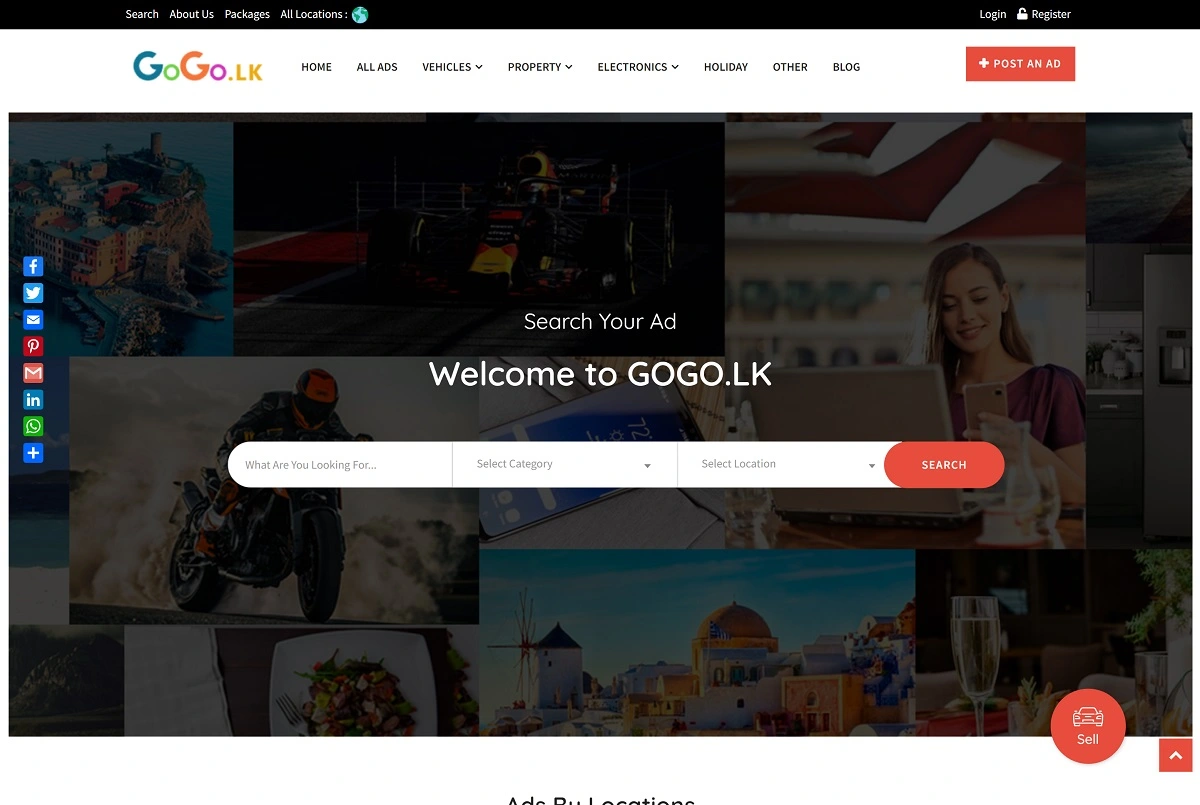This screenshot has height=805, width=1200.
Task: Click the red Search button
Action: point(944,465)
